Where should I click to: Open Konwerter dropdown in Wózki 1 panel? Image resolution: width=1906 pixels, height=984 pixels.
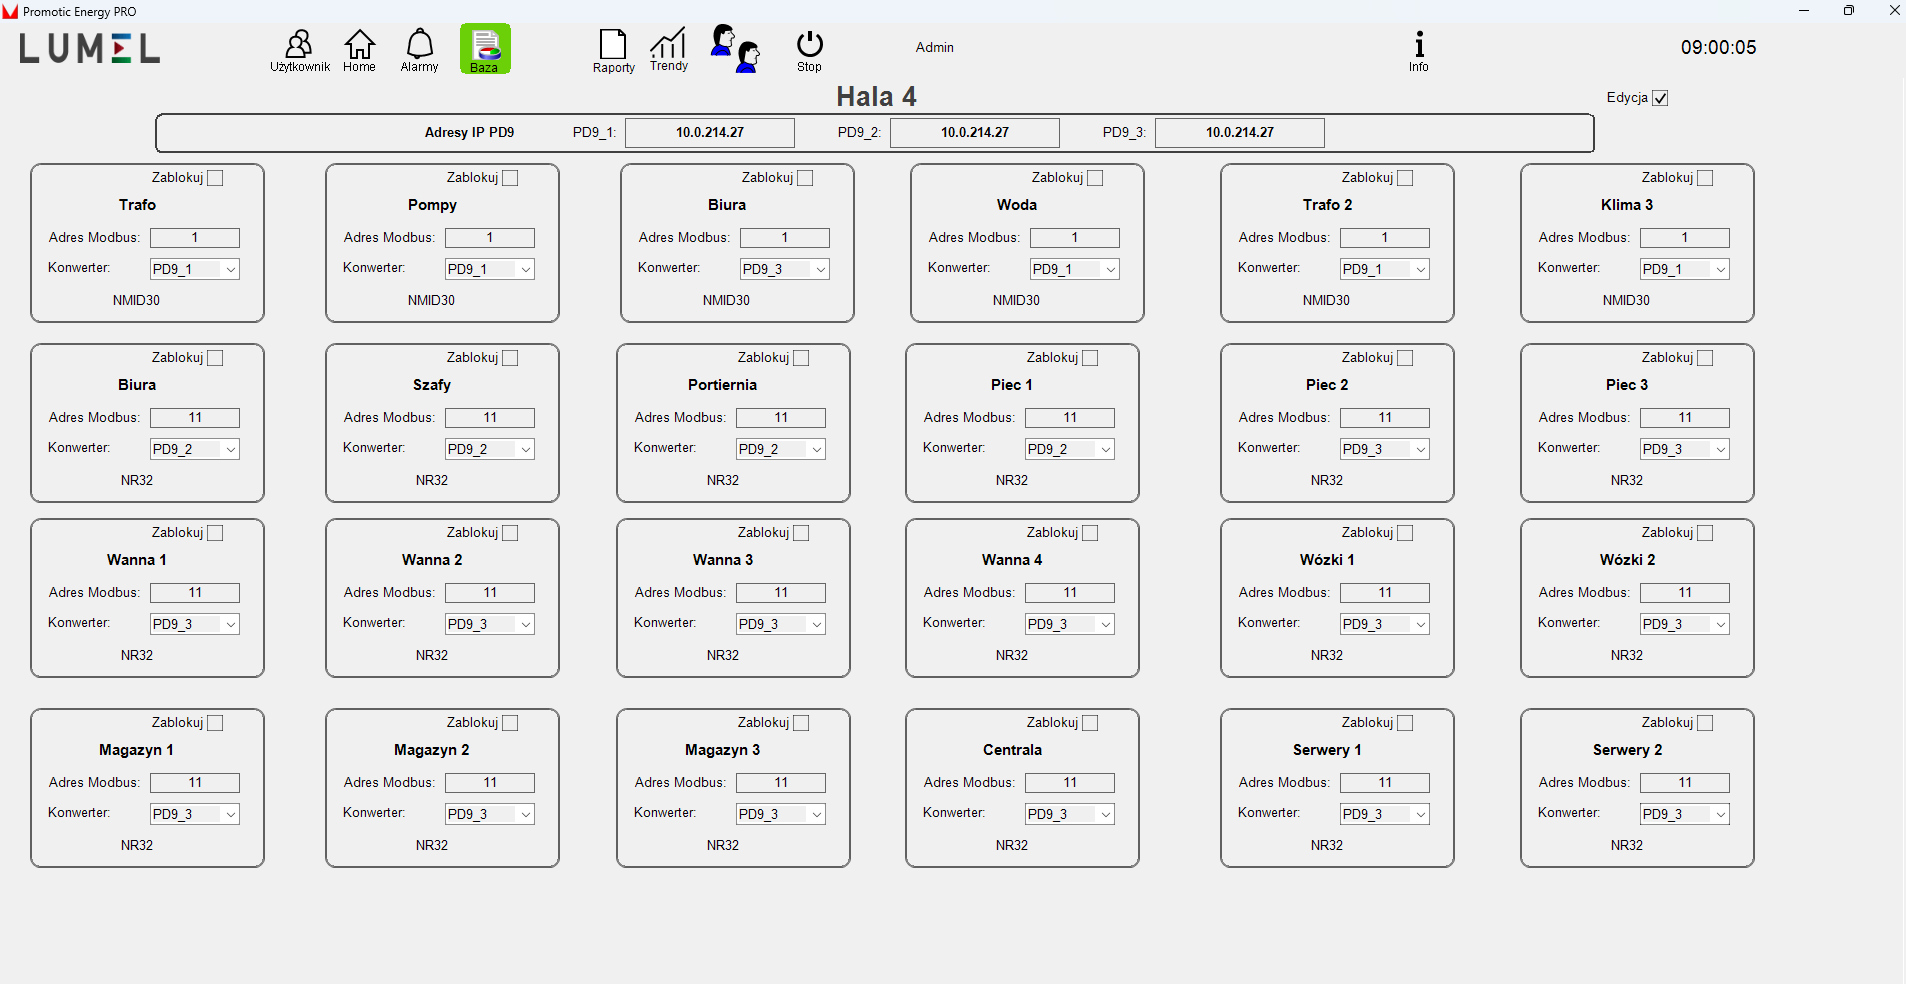click(1385, 624)
